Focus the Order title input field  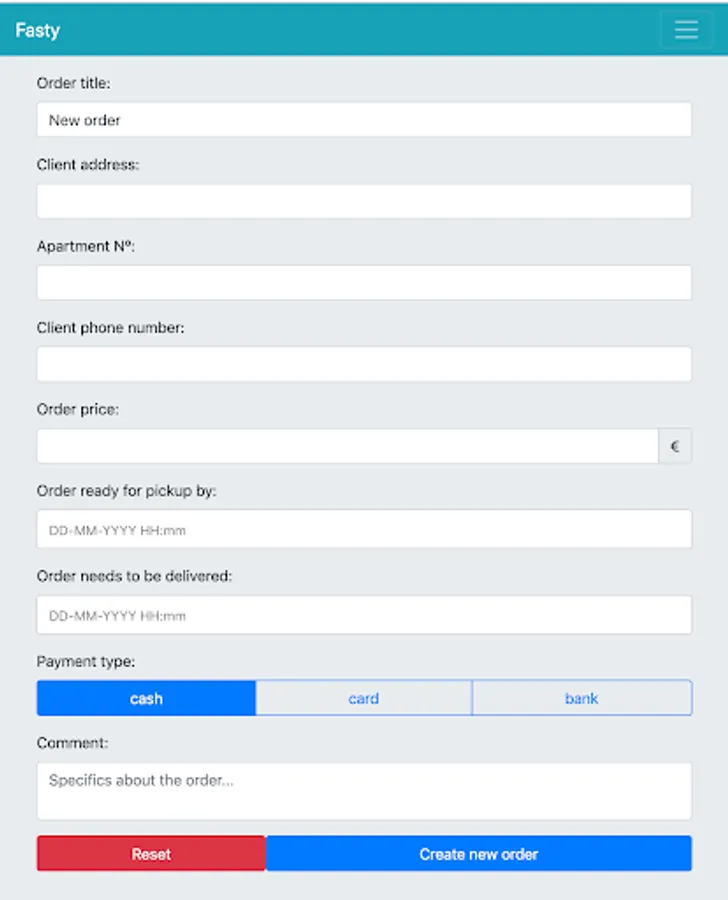(x=364, y=120)
